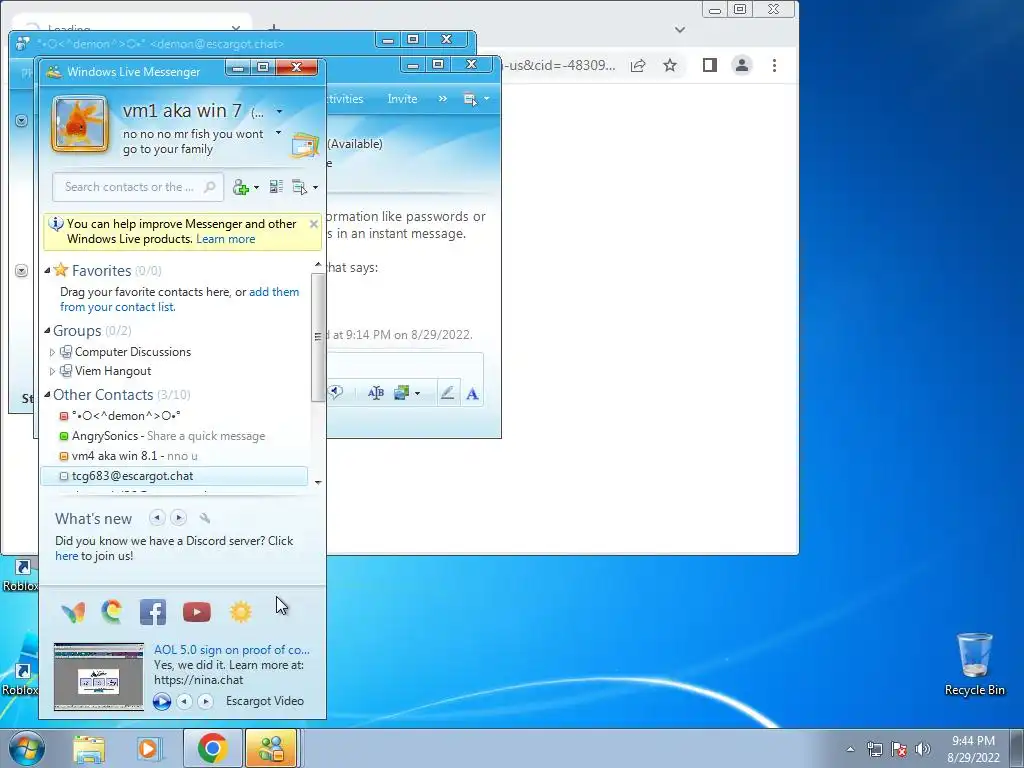
Task: Click the info icon in yellow banner
Action: 56,223
